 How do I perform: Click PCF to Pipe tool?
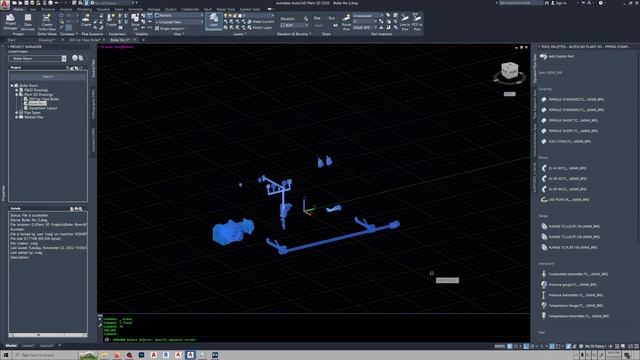[x=417, y=22]
